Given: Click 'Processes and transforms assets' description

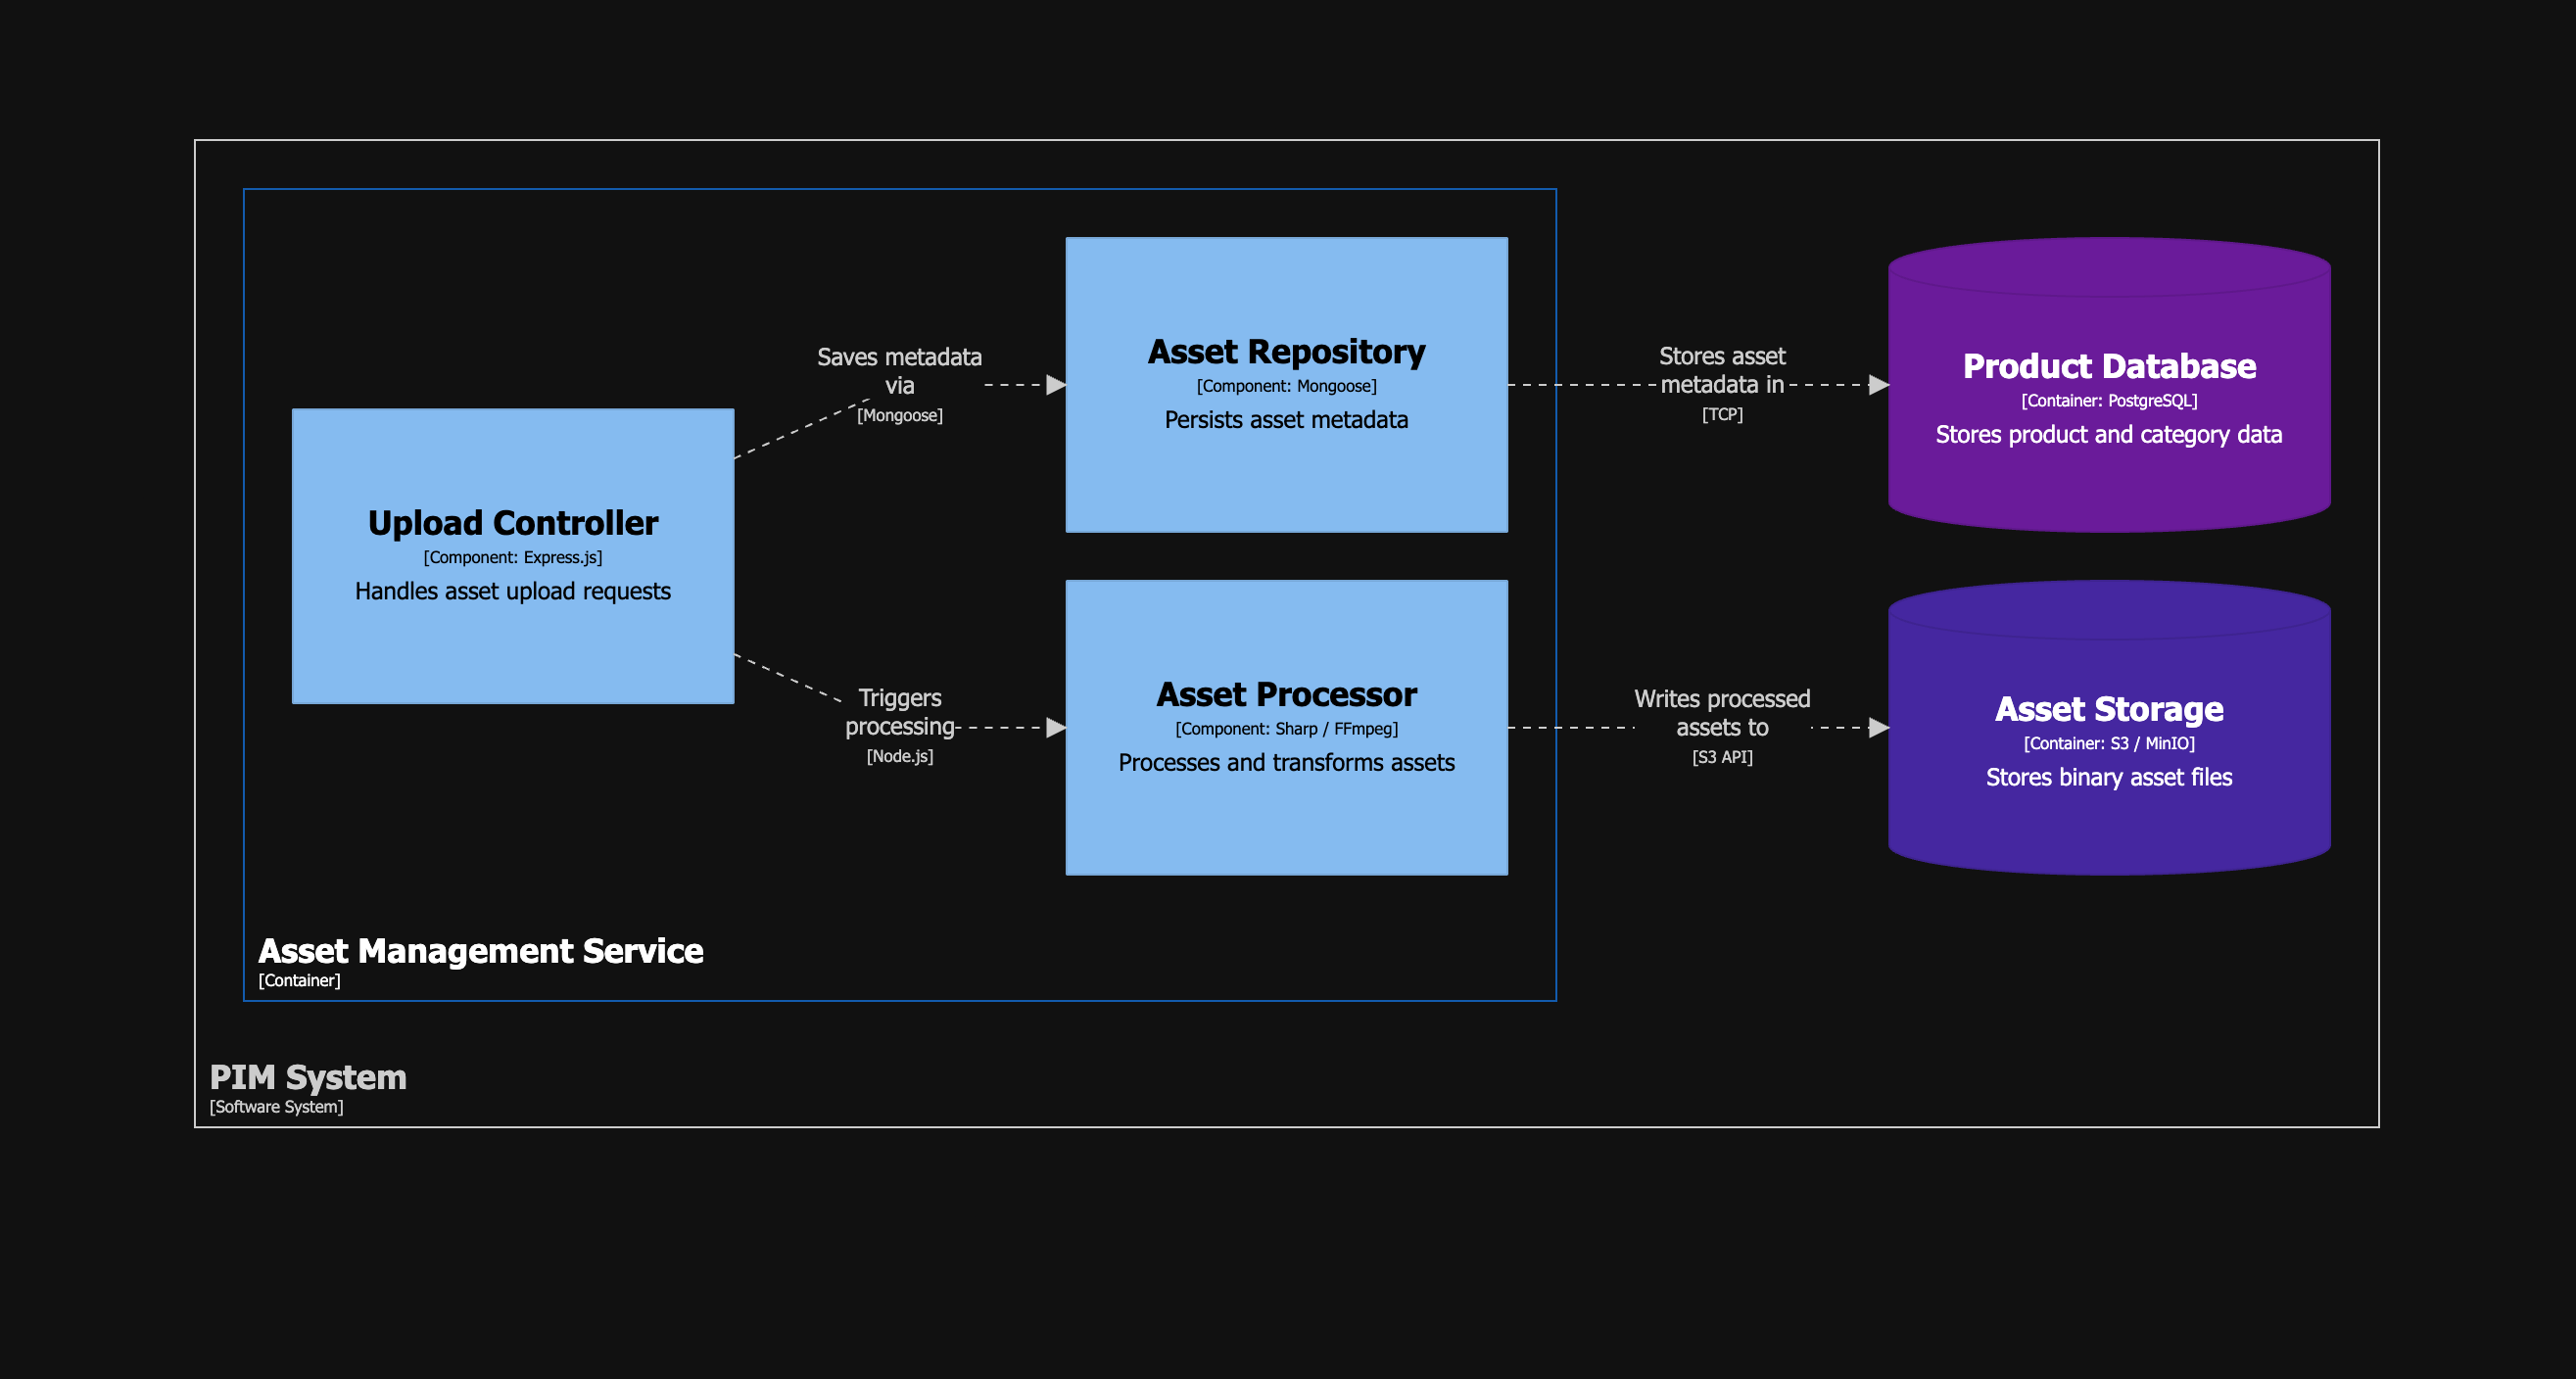Looking at the screenshot, I should tap(1287, 763).
